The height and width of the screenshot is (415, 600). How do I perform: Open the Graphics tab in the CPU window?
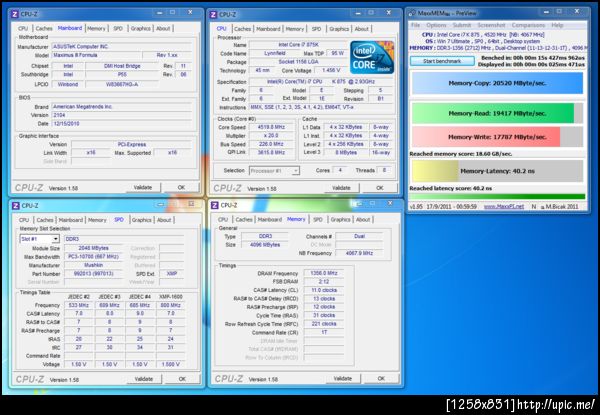pyautogui.click(x=339, y=29)
